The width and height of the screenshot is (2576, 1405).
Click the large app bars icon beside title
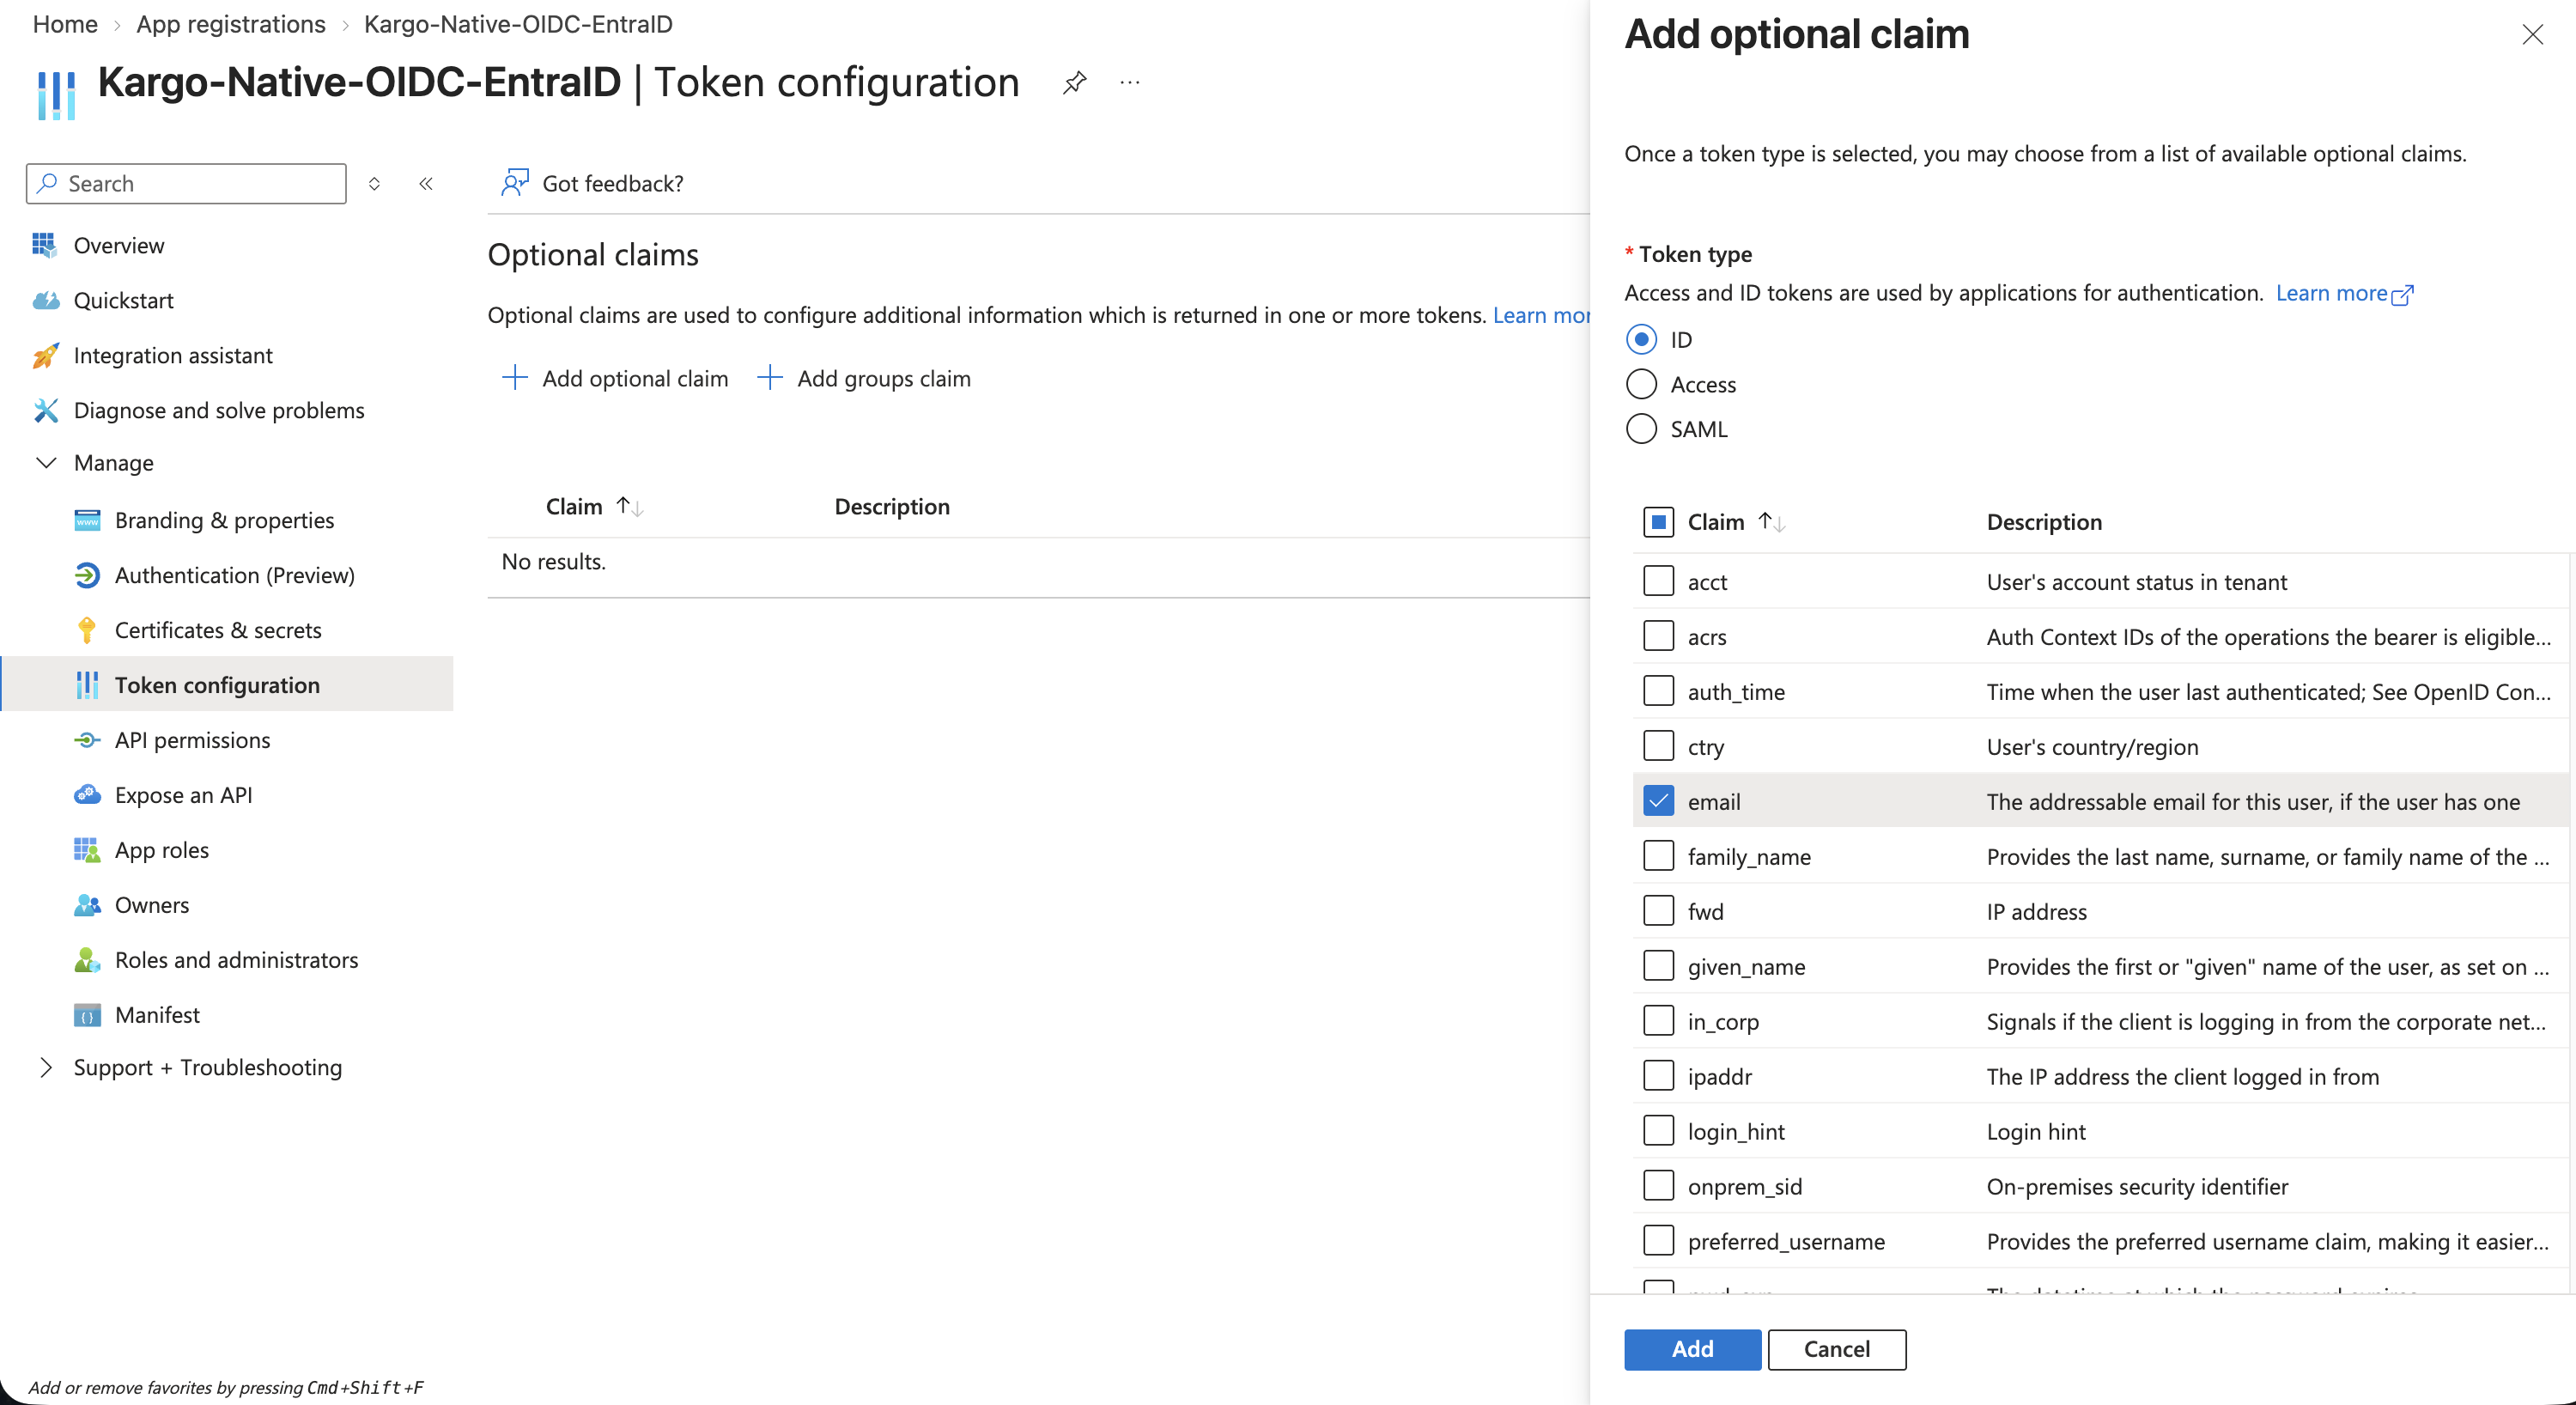(x=56, y=95)
